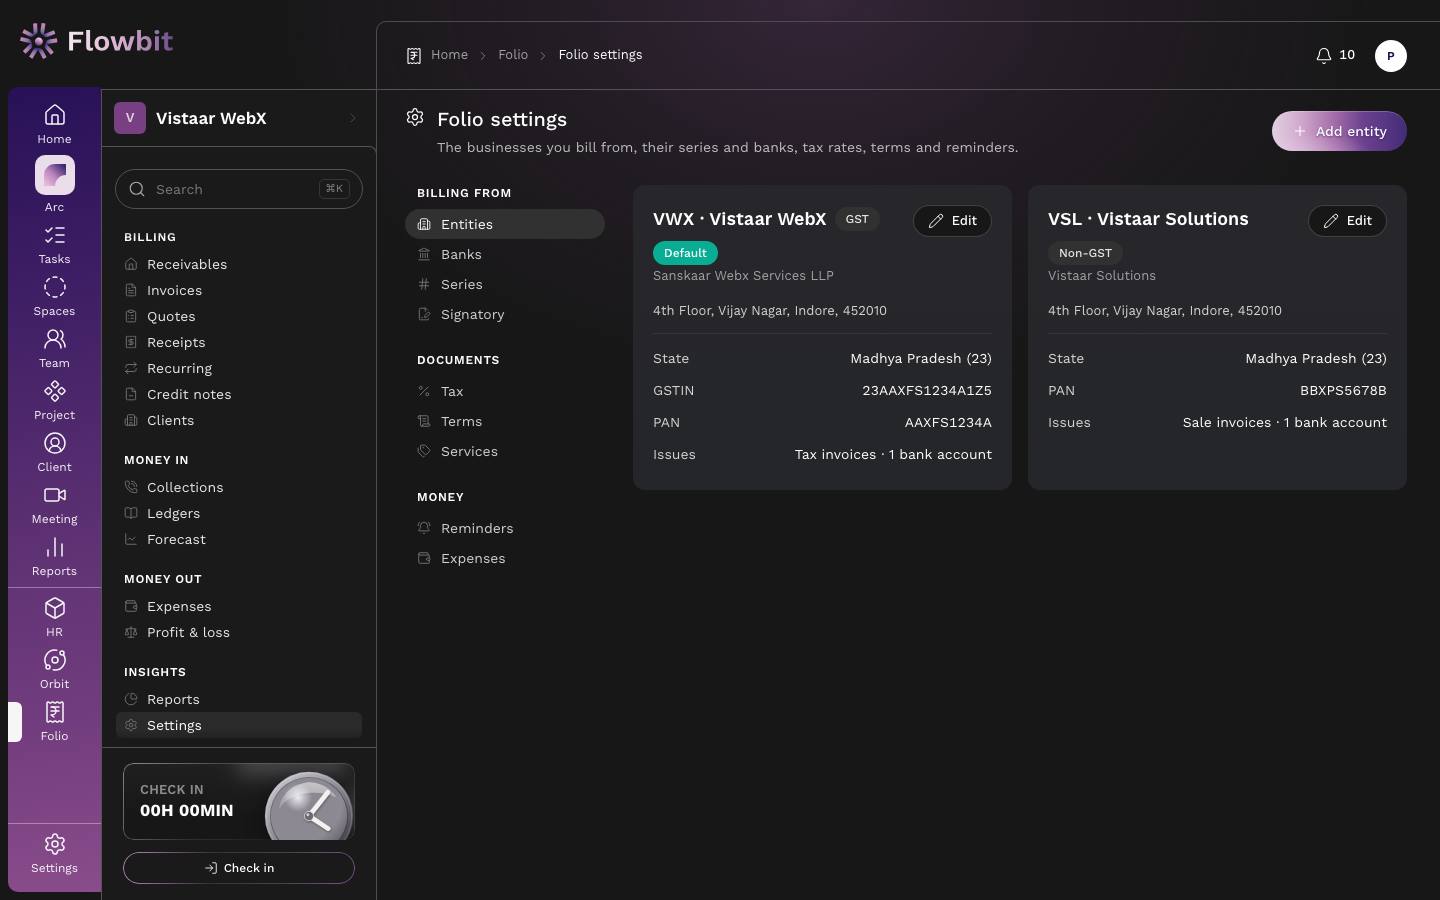Viewport: 1440px width, 900px height.
Task: Open the Folio rupee icon
Action: click(x=54, y=721)
